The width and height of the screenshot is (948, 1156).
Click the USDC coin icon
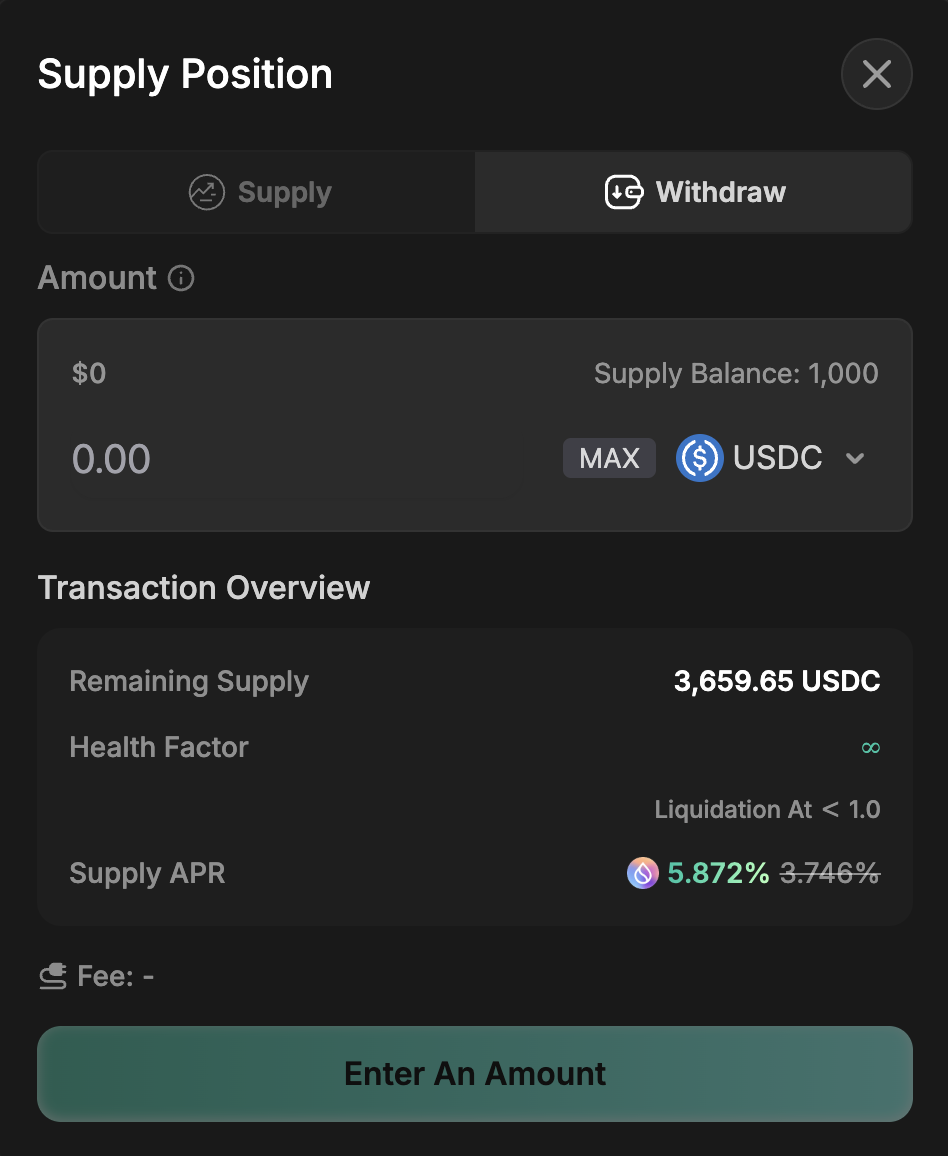click(700, 458)
